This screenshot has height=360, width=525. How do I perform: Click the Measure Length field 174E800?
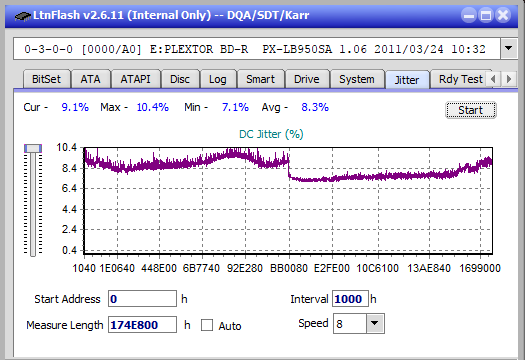click(x=142, y=325)
